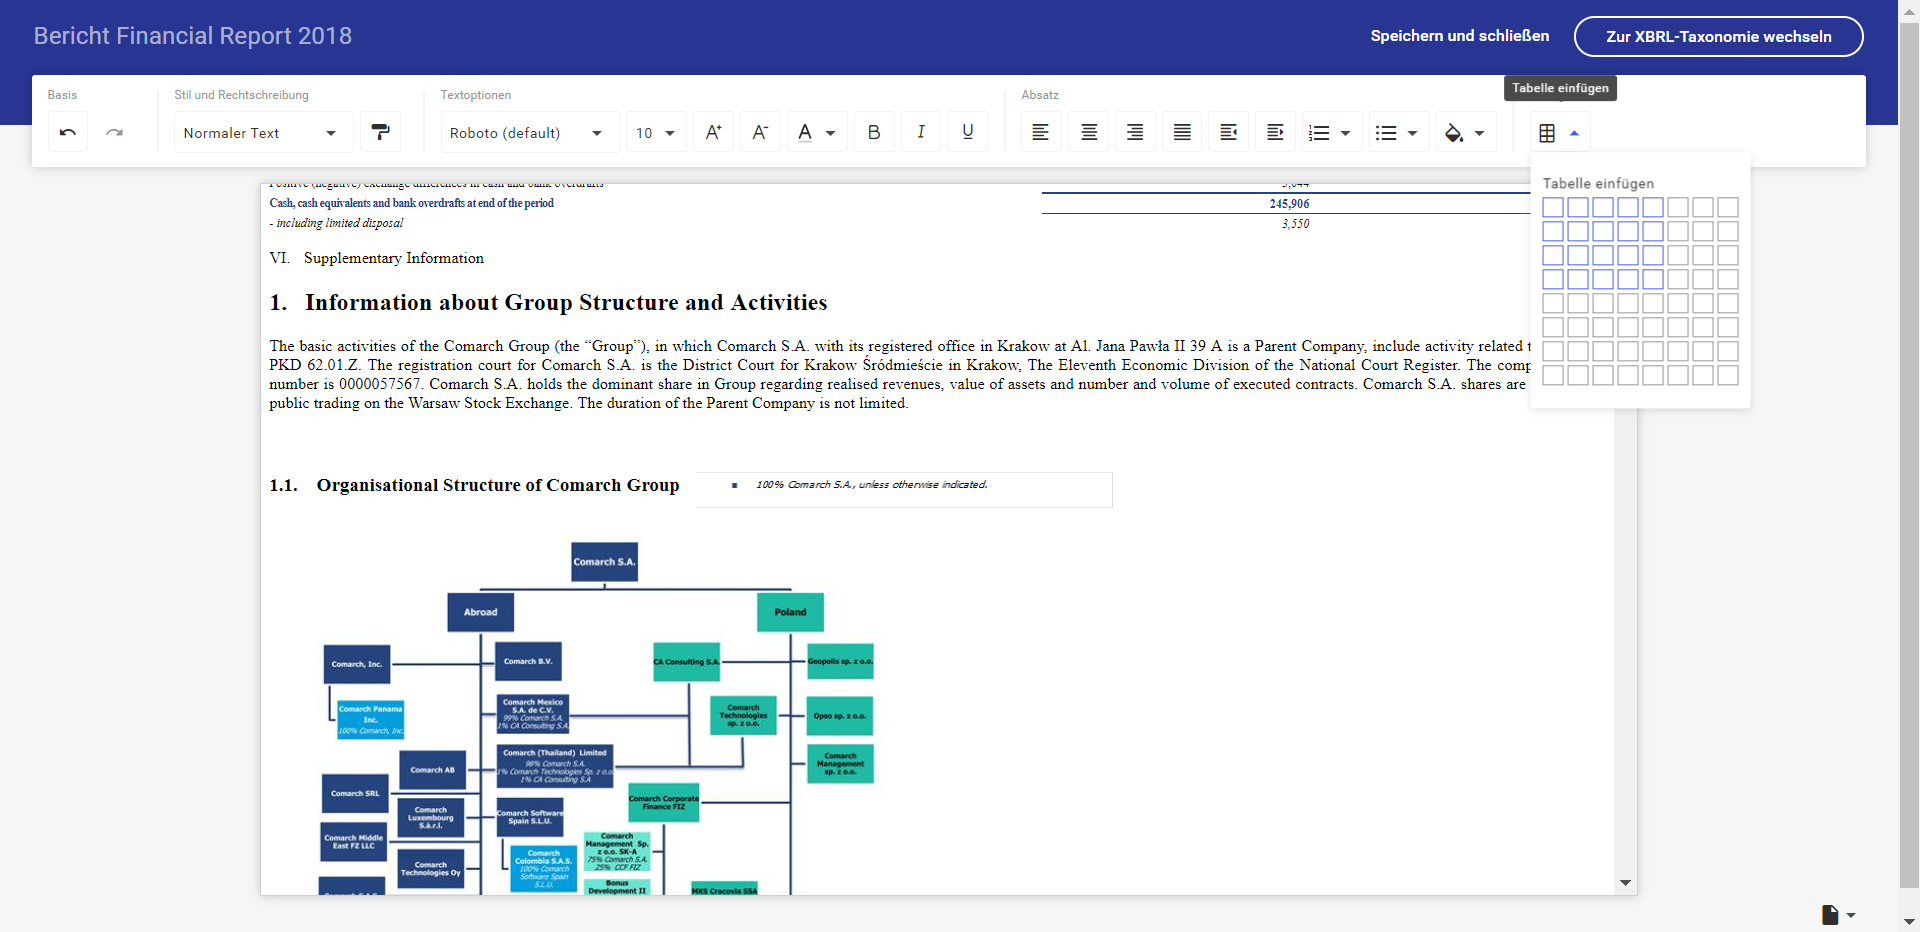This screenshot has width=1920, height=932.
Task: Click 'Cash, cash equivalents and bank overdrafts' row
Action: coord(411,204)
